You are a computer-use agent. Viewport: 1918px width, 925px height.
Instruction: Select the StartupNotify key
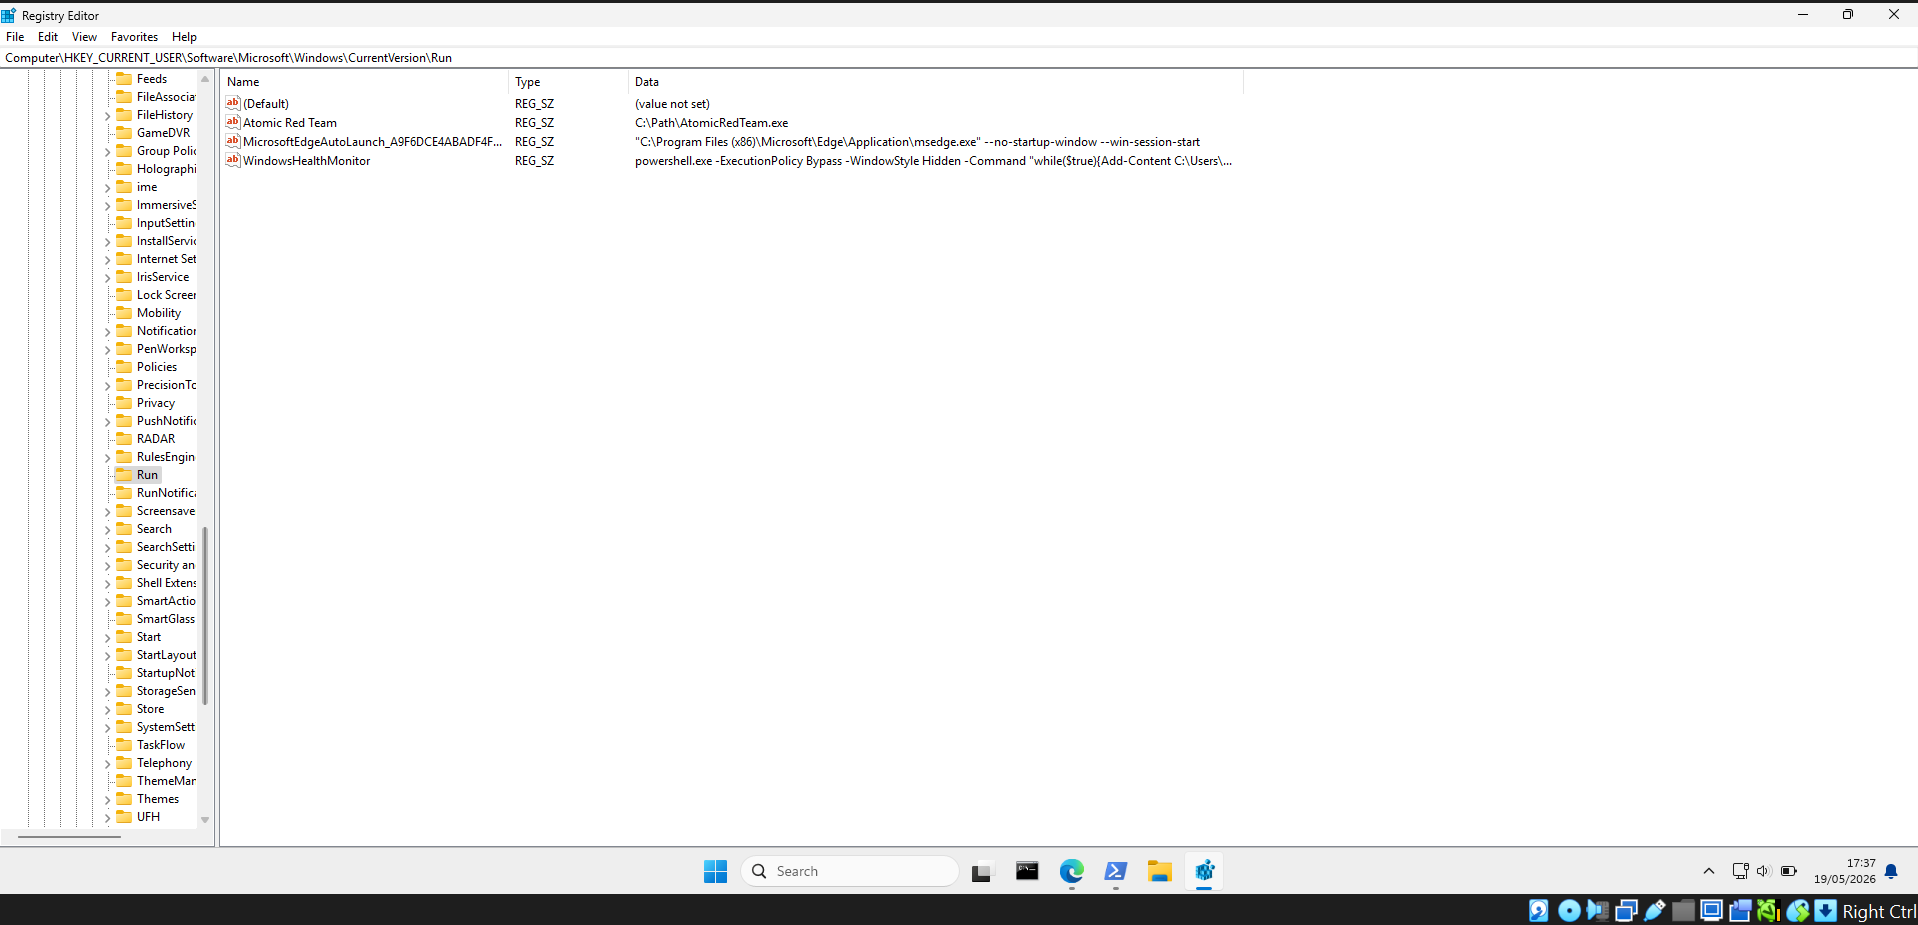pos(166,673)
